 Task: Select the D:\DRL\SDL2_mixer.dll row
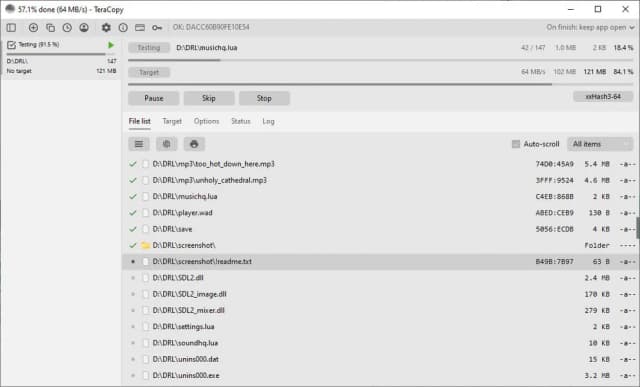click(x=381, y=310)
